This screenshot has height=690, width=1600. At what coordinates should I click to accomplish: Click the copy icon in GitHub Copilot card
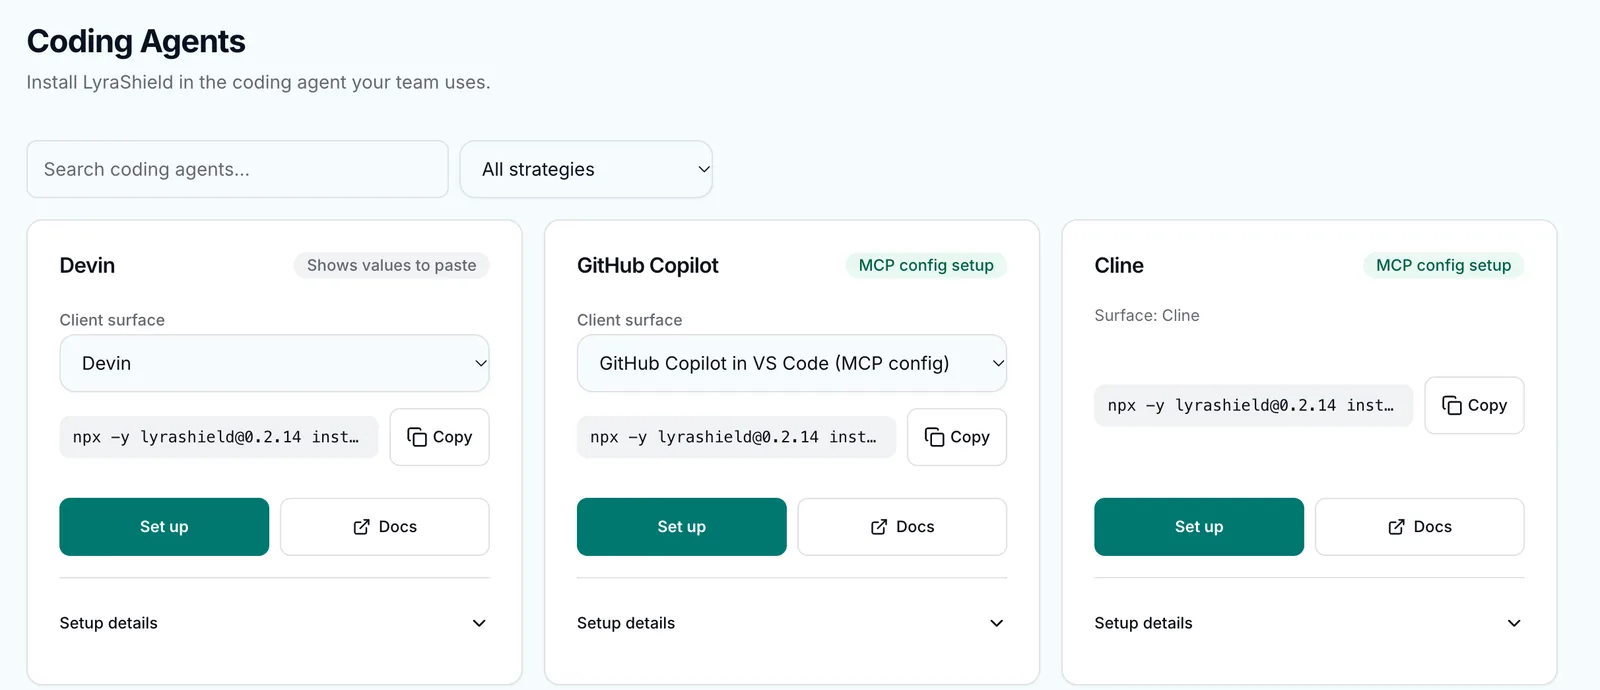coord(934,437)
